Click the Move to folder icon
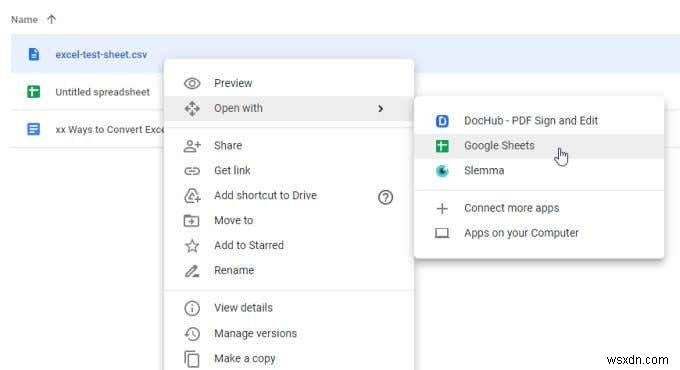This screenshot has height=370, width=680. pyautogui.click(x=191, y=221)
